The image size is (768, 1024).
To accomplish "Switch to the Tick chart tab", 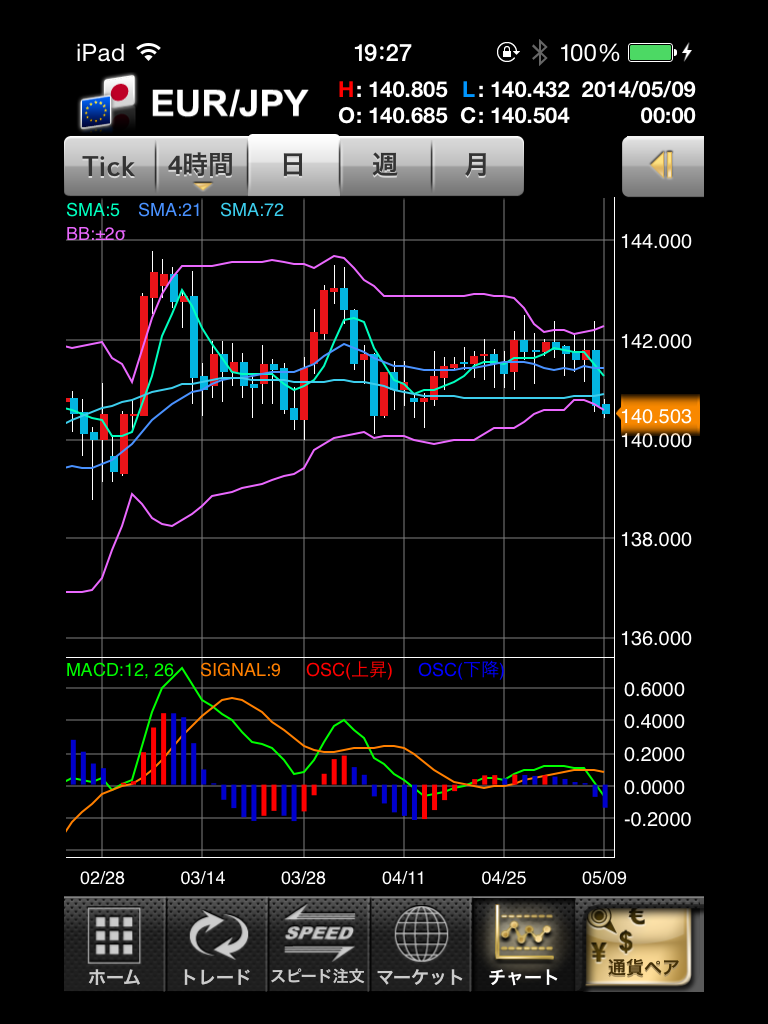I will click(110, 166).
